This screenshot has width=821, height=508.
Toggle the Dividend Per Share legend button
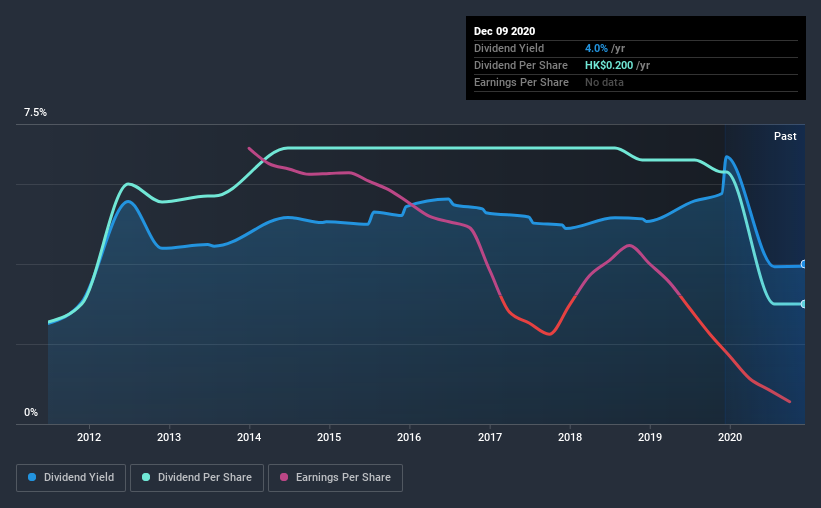(x=197, y=478)
